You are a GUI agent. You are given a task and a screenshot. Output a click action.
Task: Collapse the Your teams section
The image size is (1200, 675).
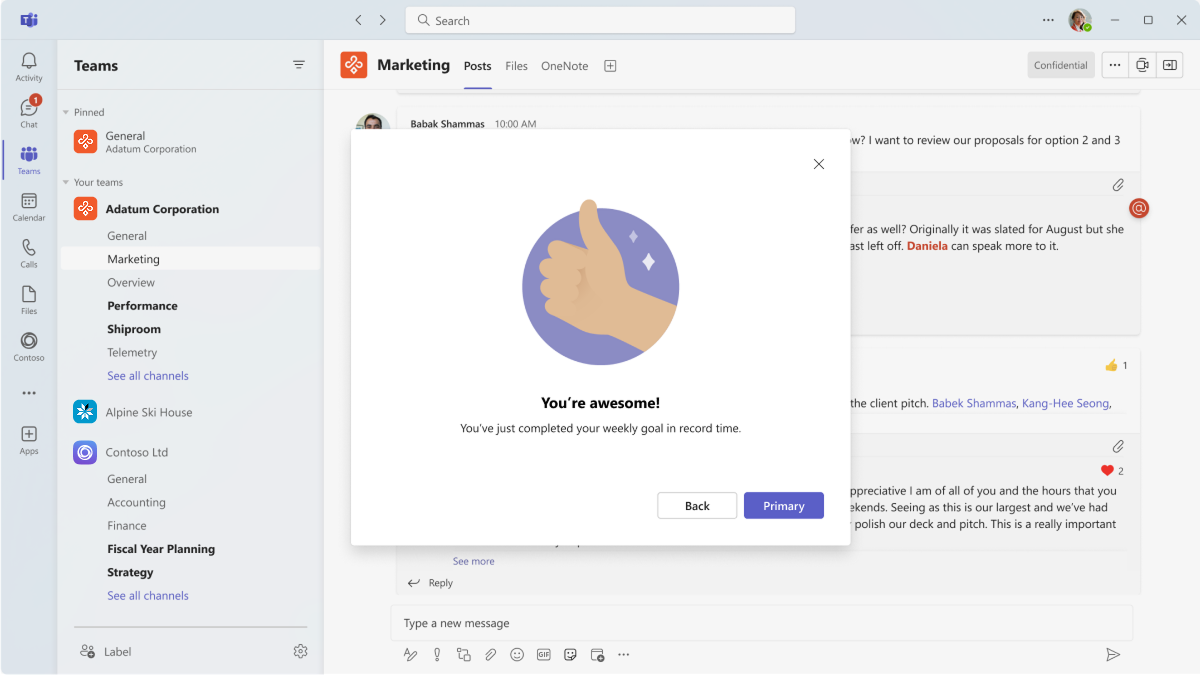(x=66, y=182)
